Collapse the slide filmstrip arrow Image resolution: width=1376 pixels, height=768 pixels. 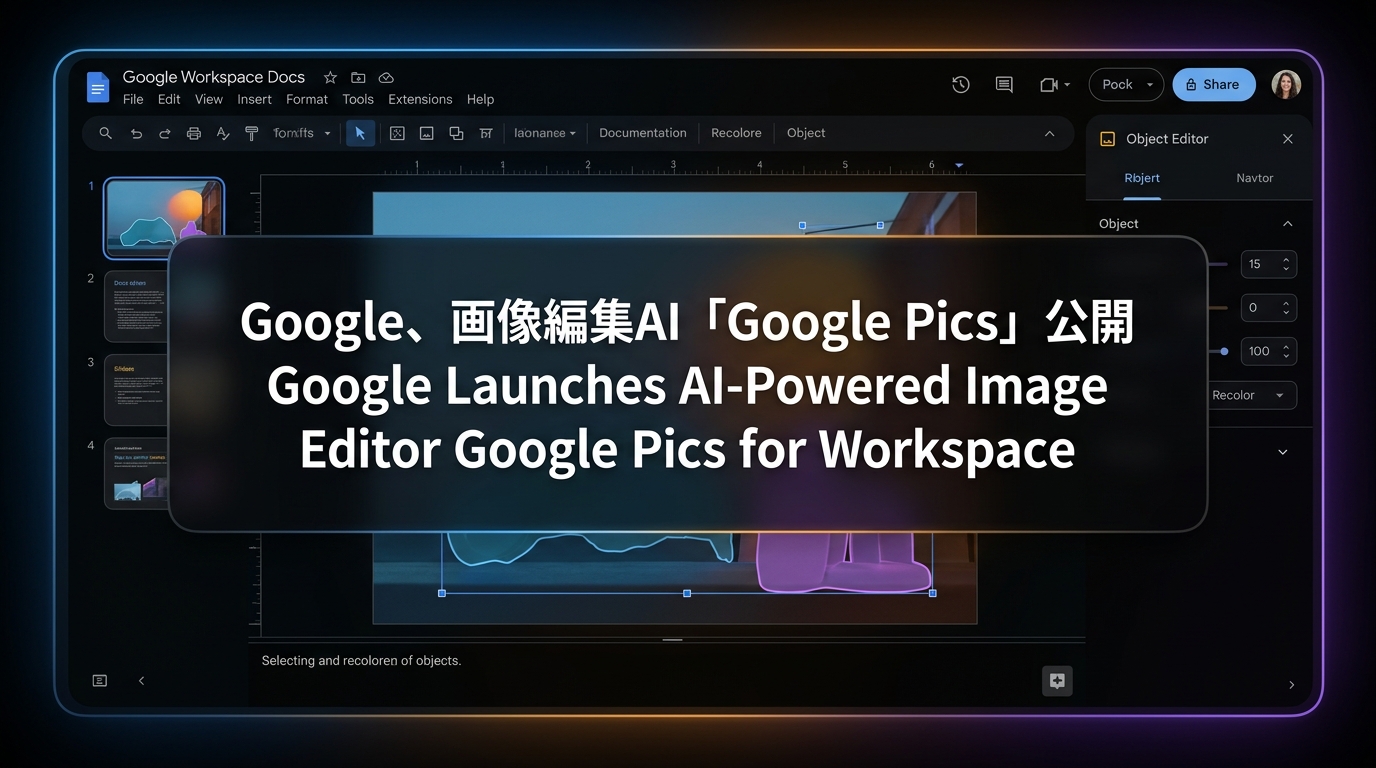[x=141, y=681]
